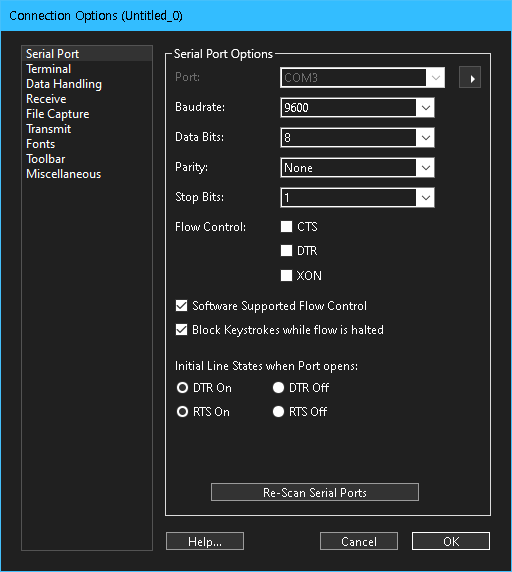Confirm settings with OK button

tap(451, 541)
